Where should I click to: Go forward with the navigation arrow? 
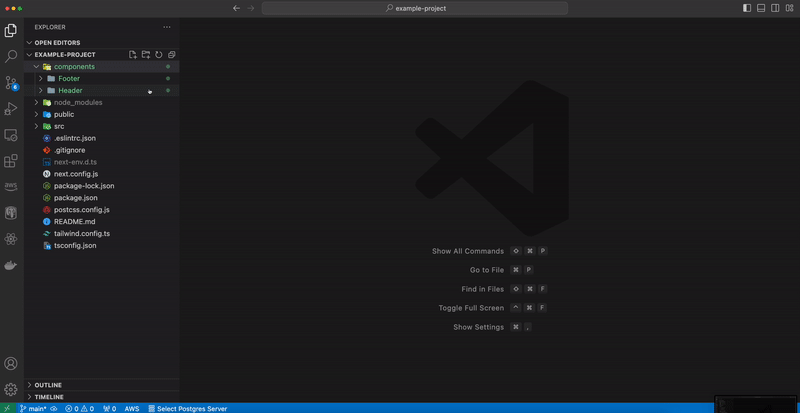(251, 8)
